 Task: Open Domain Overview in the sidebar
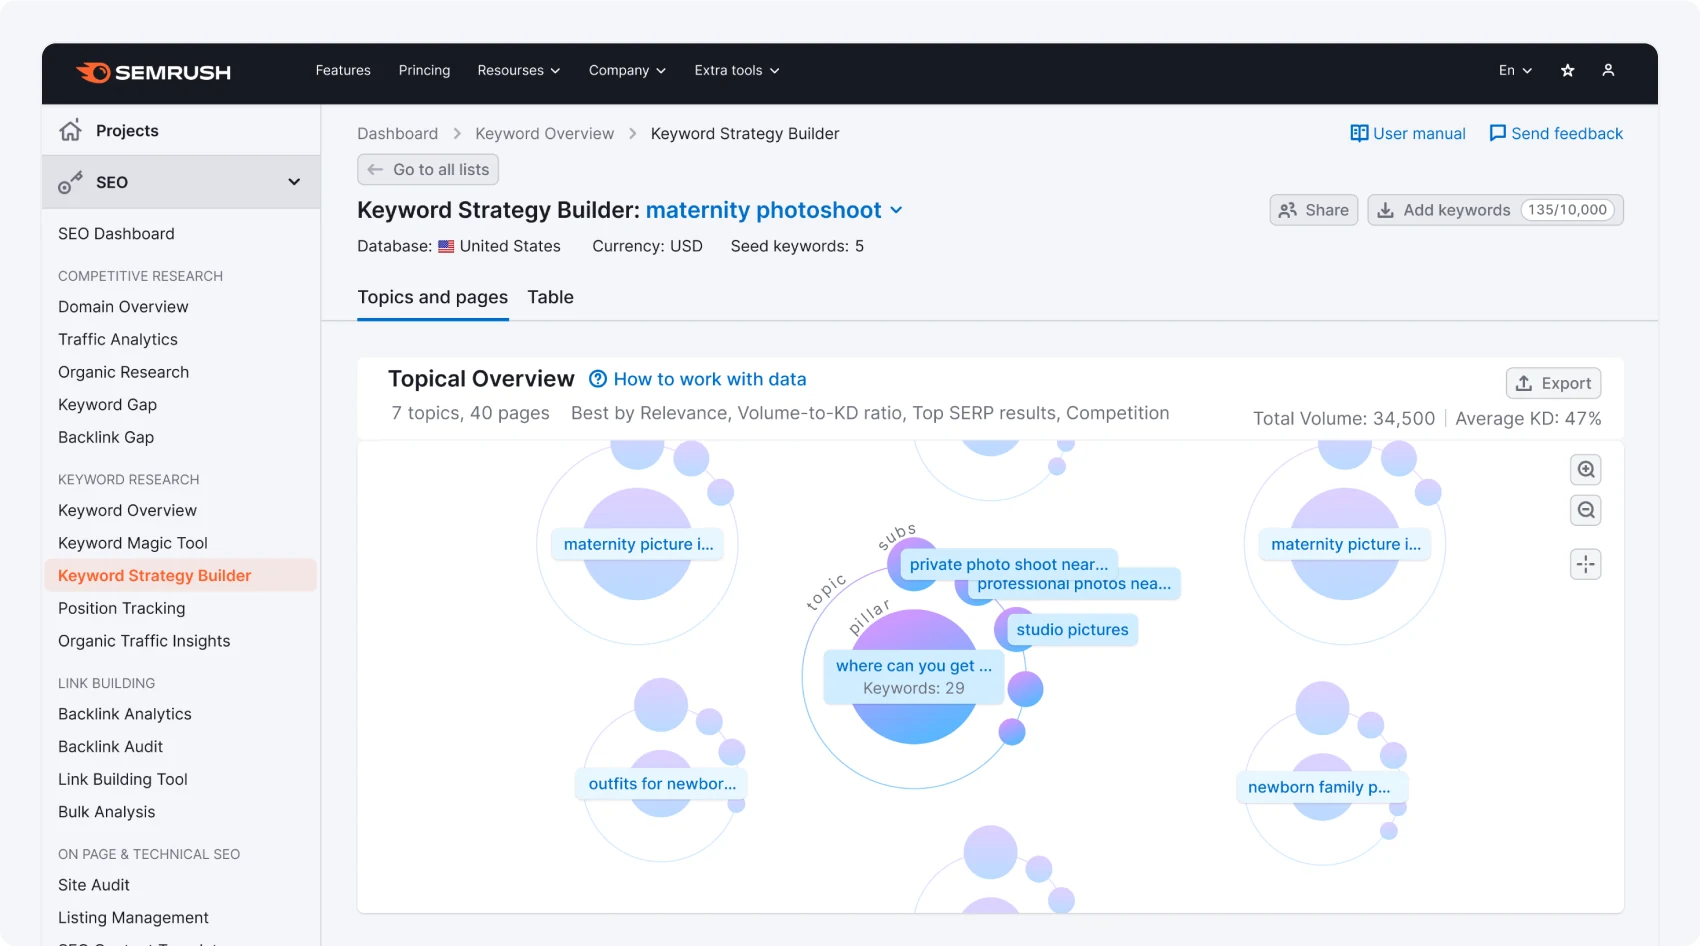[x=123, y=306]
